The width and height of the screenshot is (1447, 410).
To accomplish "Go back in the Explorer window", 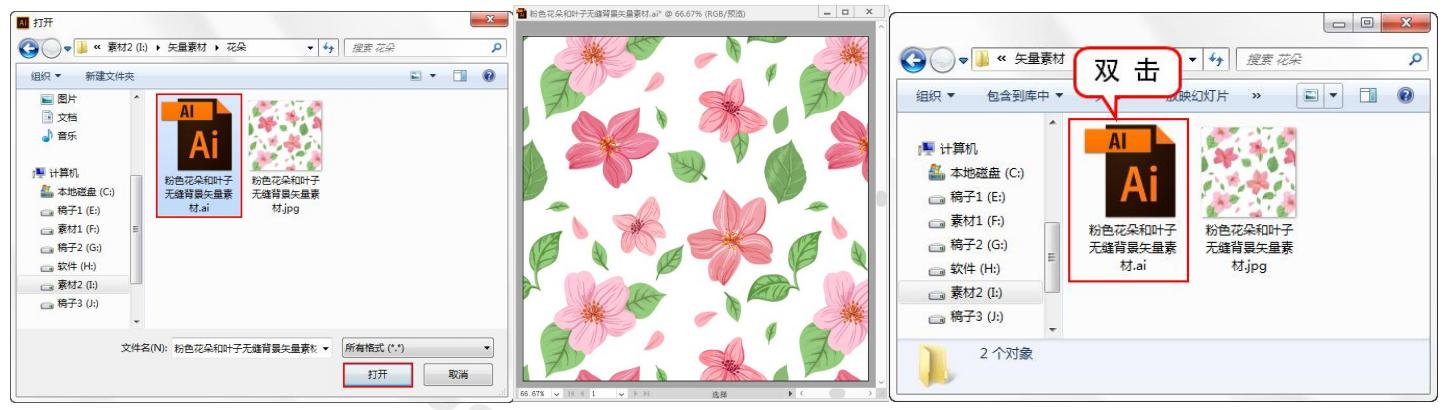I will pos(914,61).
